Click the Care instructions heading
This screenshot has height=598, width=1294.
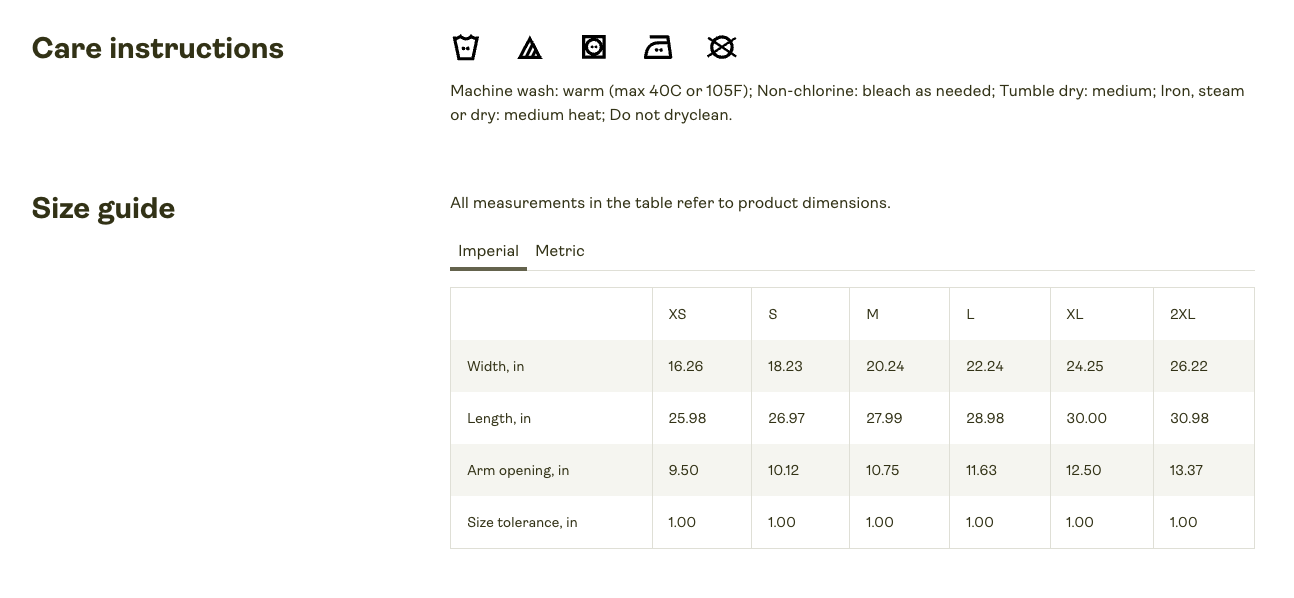point(158,48)
